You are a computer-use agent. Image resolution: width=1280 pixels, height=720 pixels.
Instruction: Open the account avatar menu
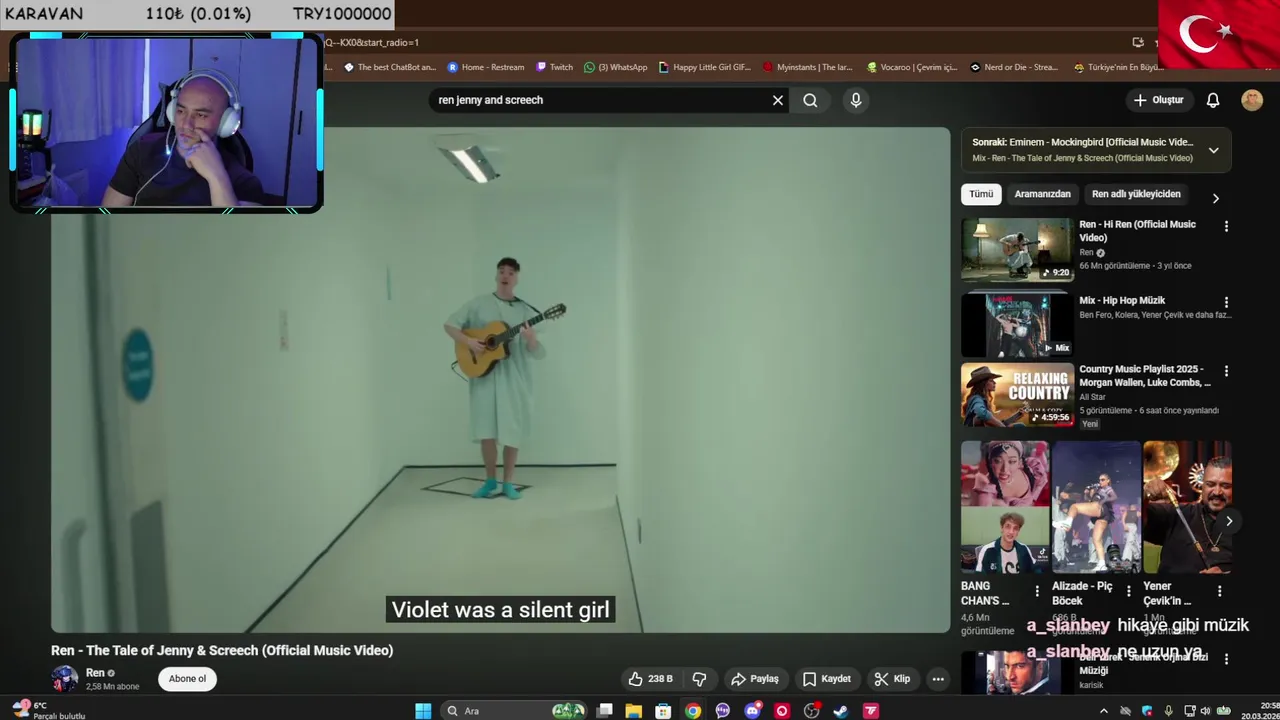tap(1252, 100)
